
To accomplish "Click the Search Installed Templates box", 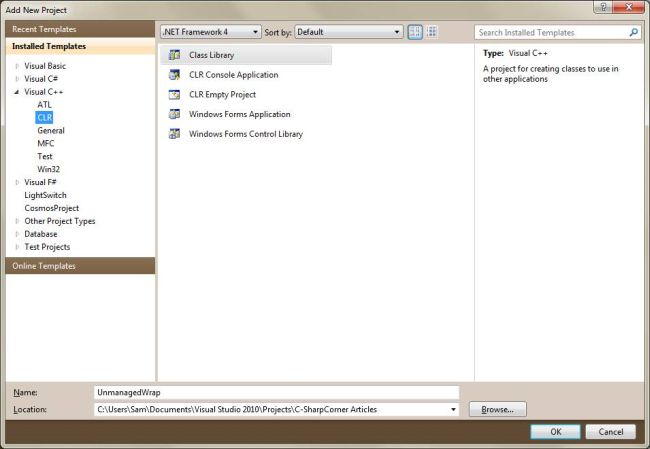I will (x=558, y=32).
